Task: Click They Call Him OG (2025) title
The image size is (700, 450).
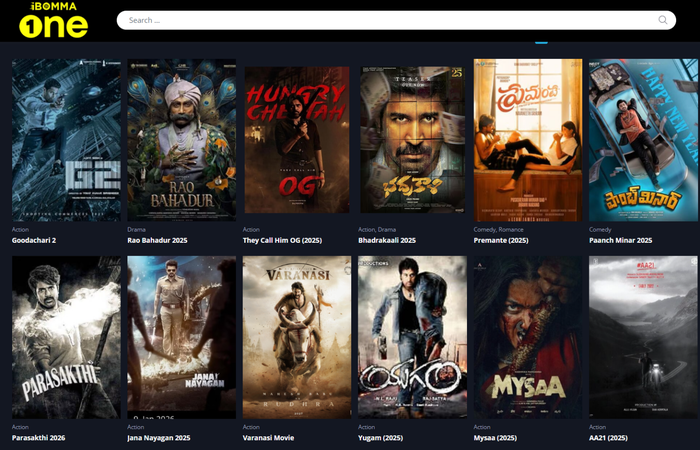Action: point(282,240)
